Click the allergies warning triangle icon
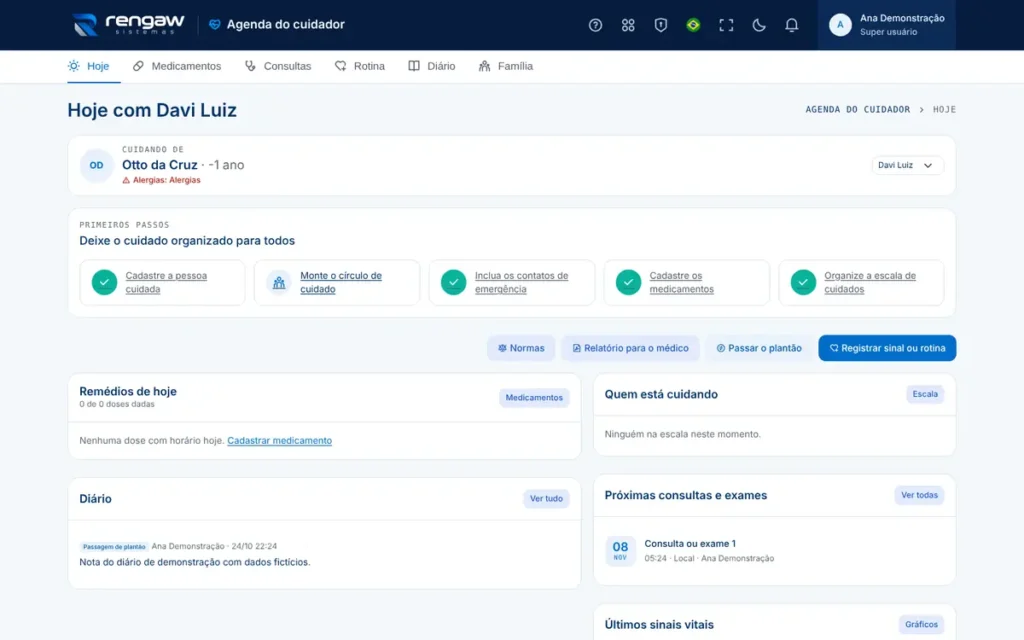Screen dimensions: 1024x640 click(x=126, y=180)
